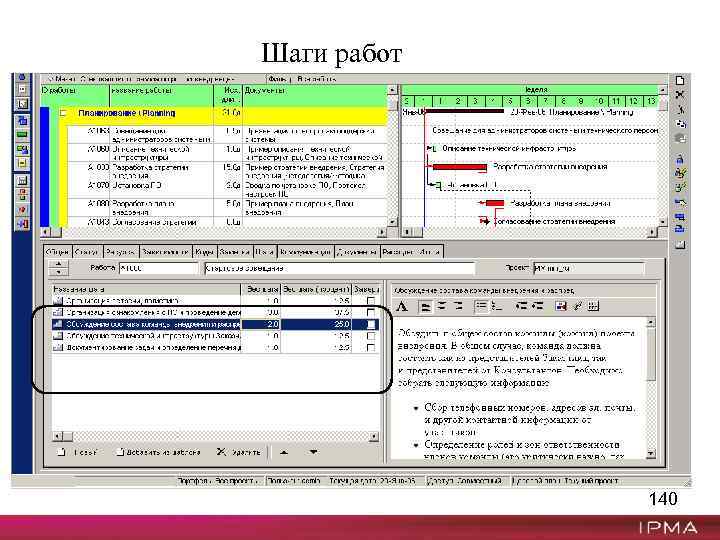The width and height of the screenshot is (720, 540).
Task: Click 'Пользователь: admin' in status bar
Action: coord(294,481)
